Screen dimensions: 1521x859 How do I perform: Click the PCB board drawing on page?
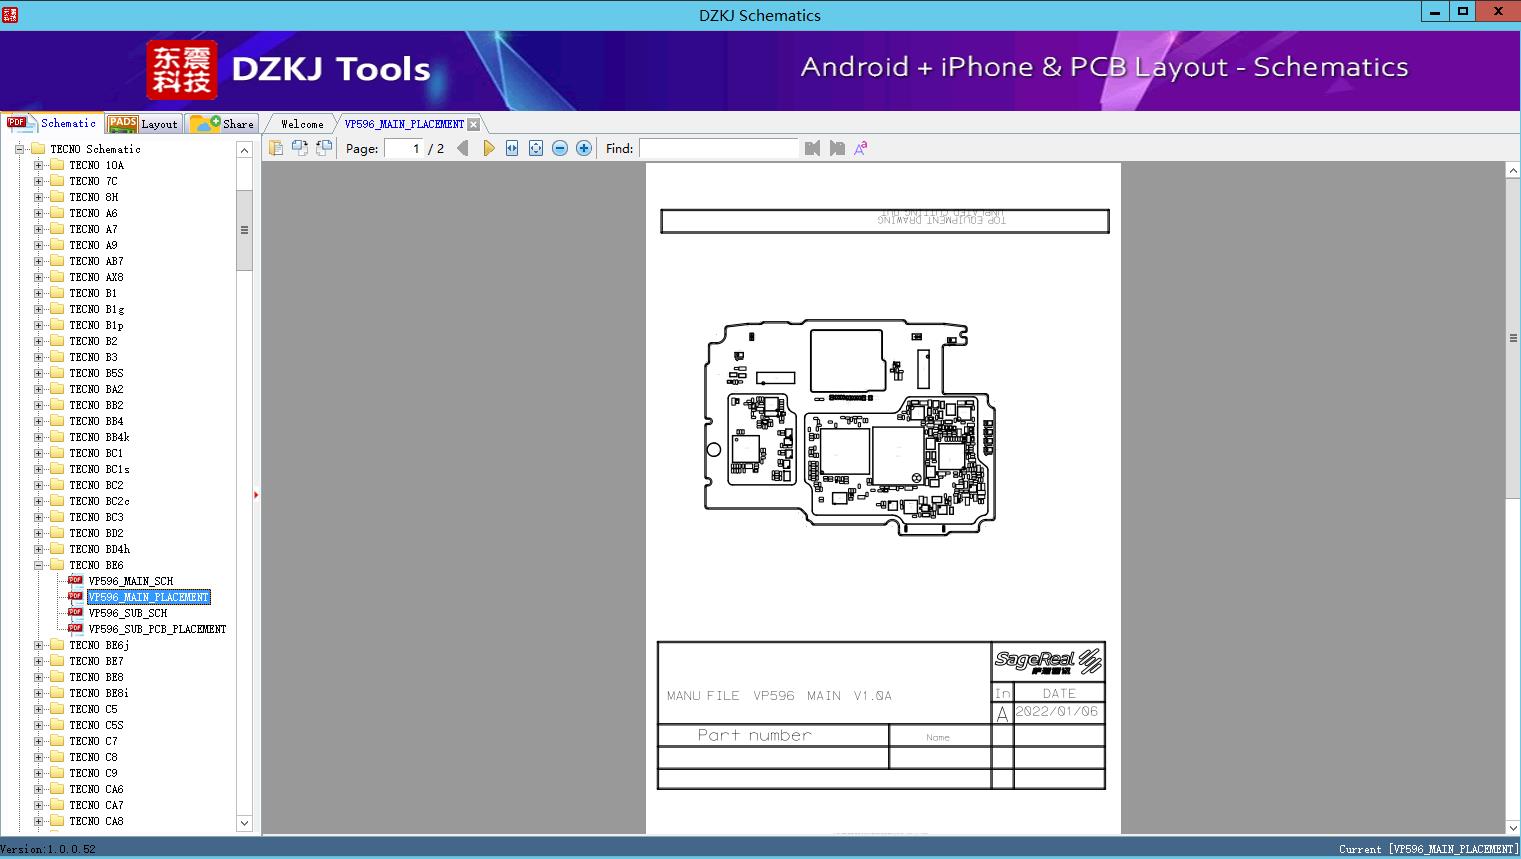tap(851, 427)
